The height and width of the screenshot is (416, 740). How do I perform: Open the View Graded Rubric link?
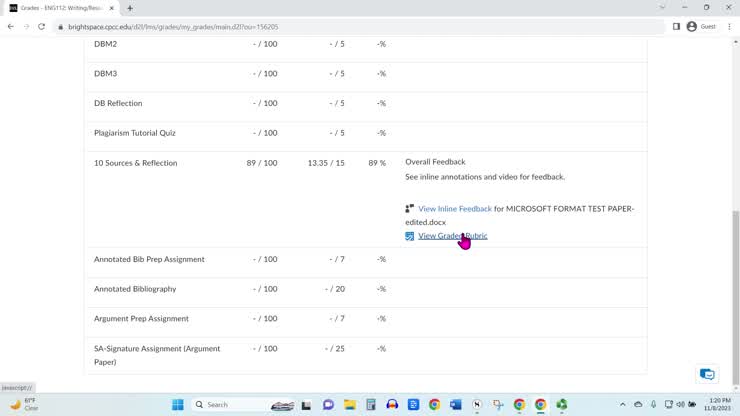click(x=452, y=236)
